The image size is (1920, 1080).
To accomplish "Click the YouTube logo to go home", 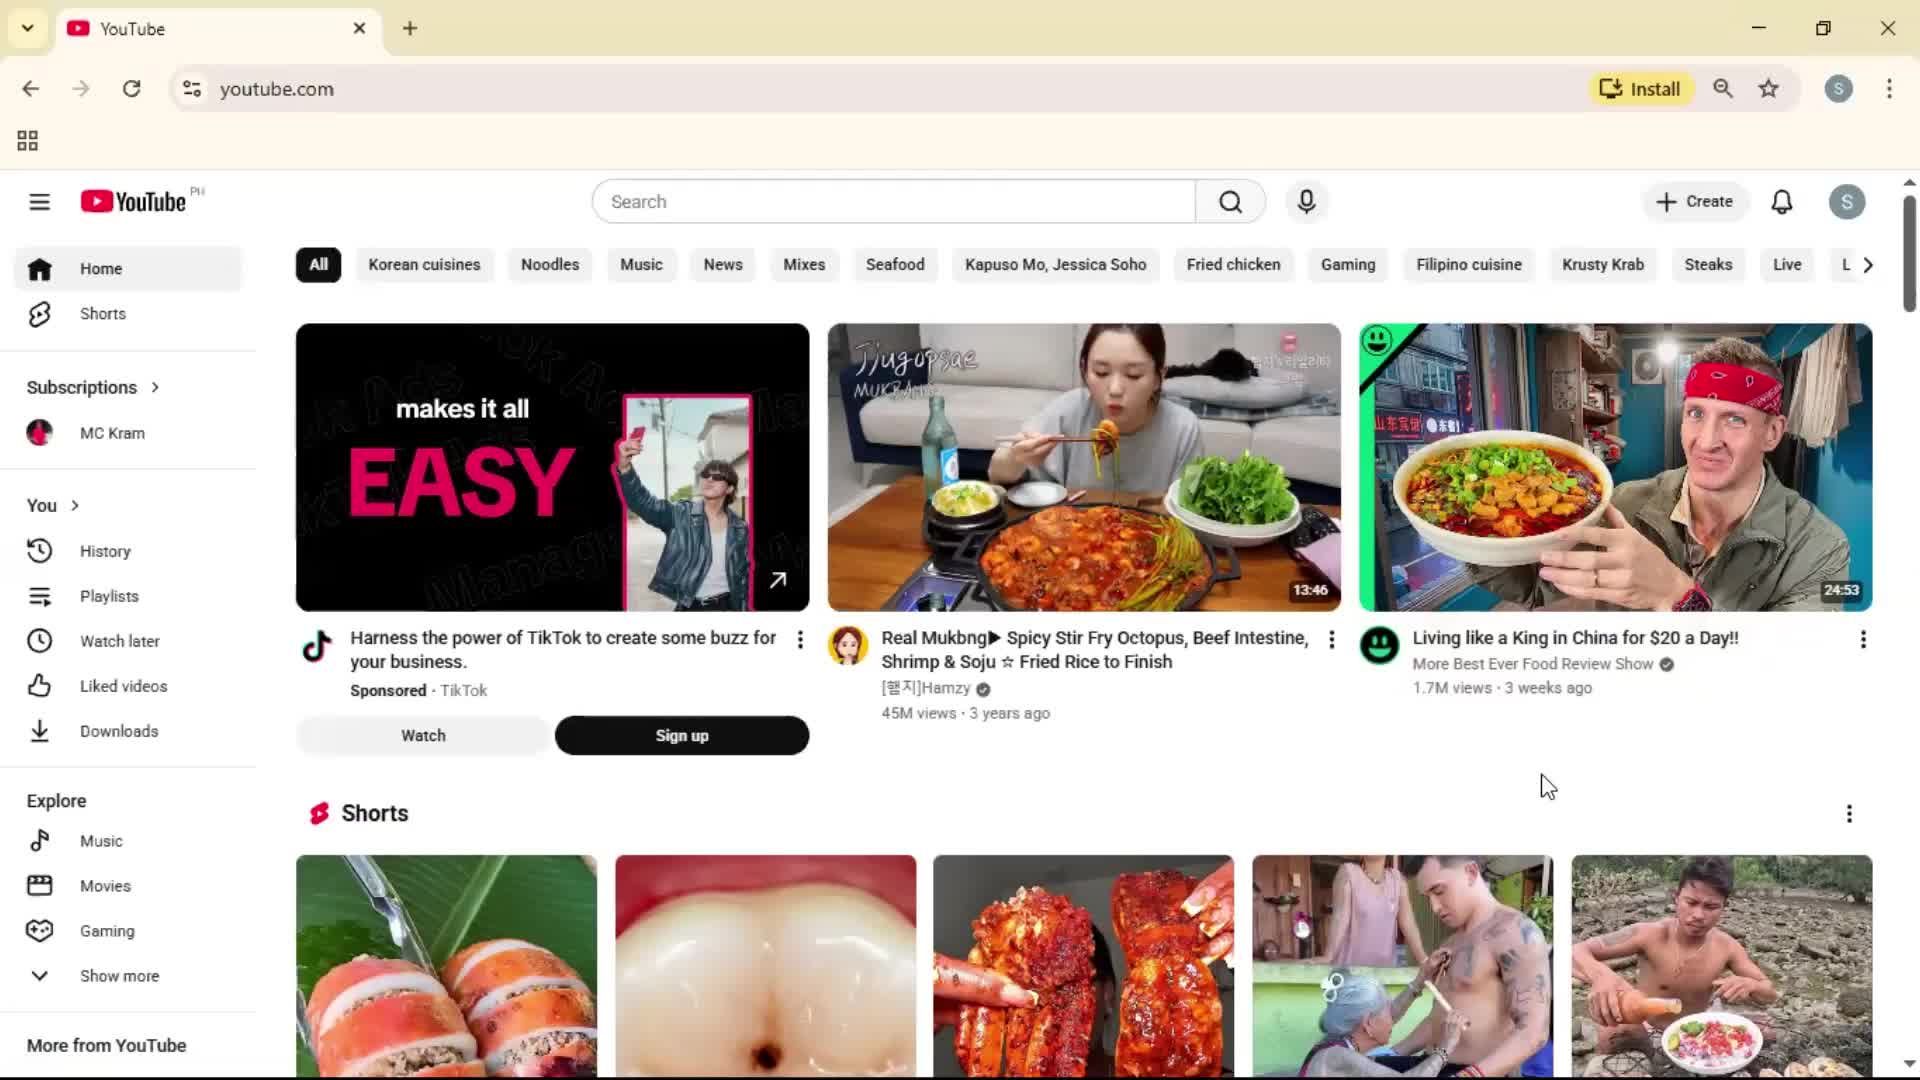I will coord(135,200).
